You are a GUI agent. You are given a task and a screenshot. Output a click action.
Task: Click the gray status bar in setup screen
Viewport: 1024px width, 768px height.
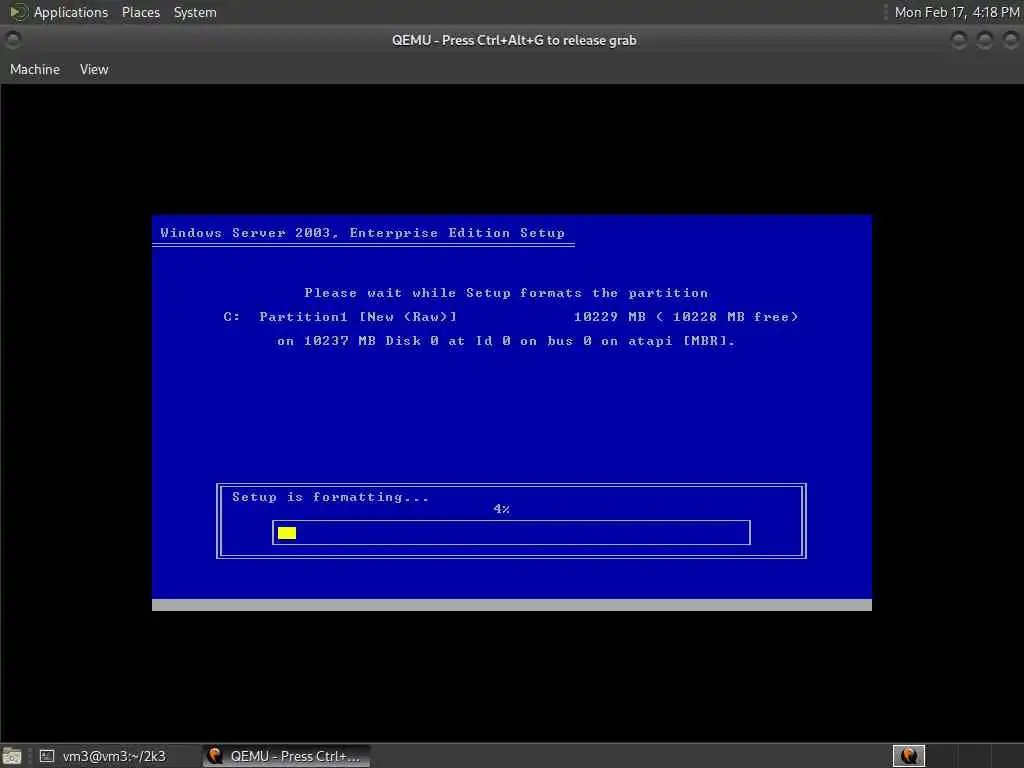point(511,605)
